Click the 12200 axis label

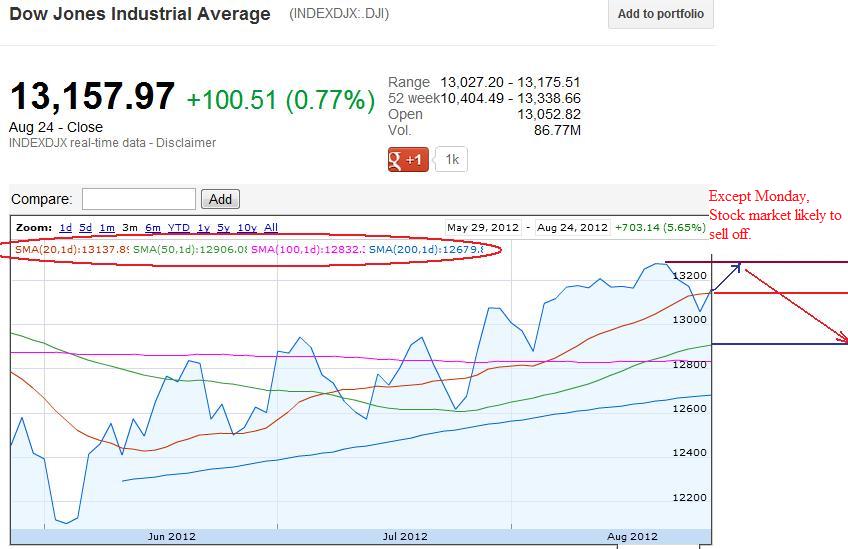pyautogui.click(x=690, y=497)
